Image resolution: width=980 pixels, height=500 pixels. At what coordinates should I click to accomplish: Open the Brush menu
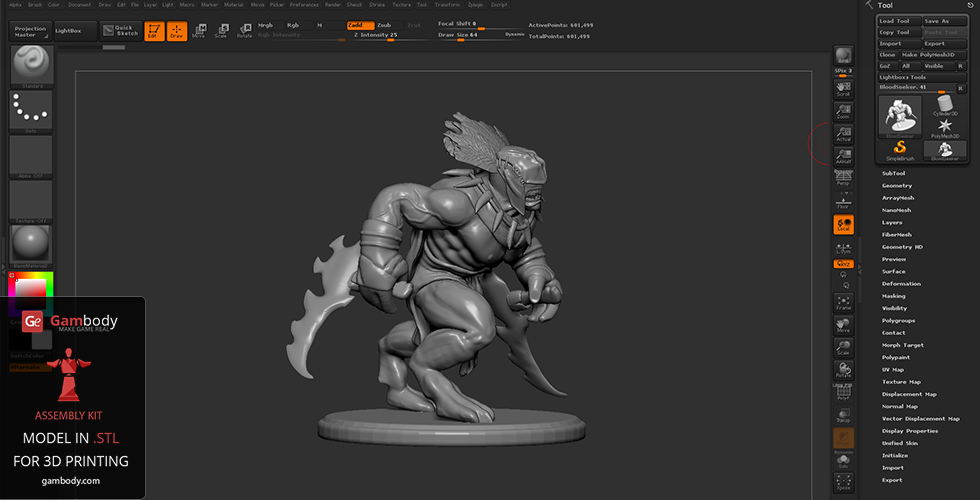[35, 4]
